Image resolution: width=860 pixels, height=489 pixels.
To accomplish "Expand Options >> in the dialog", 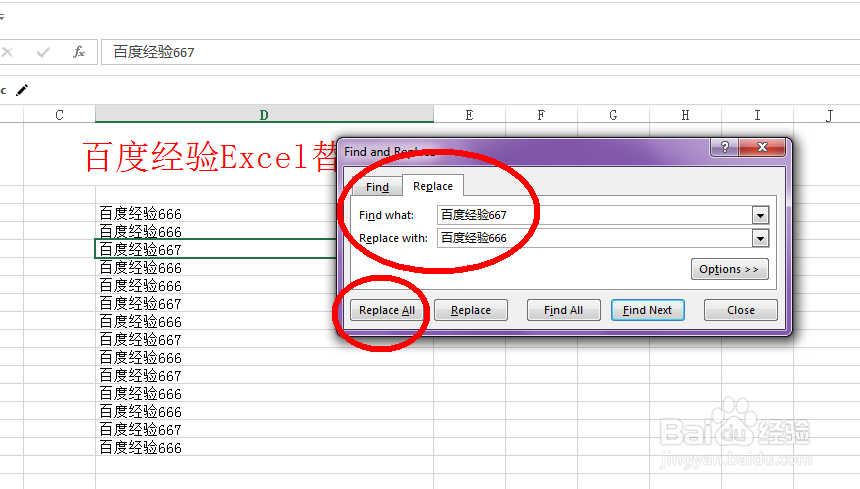I will click(729, 269).
